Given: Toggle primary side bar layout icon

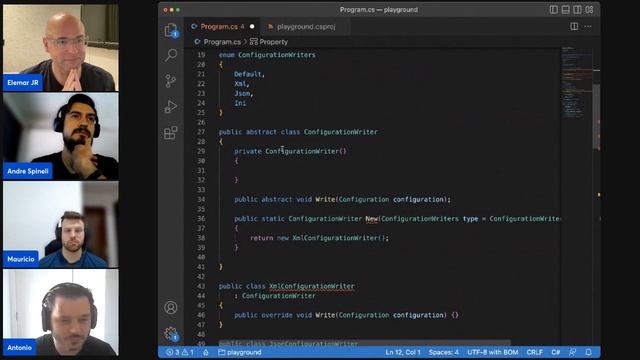Looking at the screenshot, I should click(x=553, y=9).
